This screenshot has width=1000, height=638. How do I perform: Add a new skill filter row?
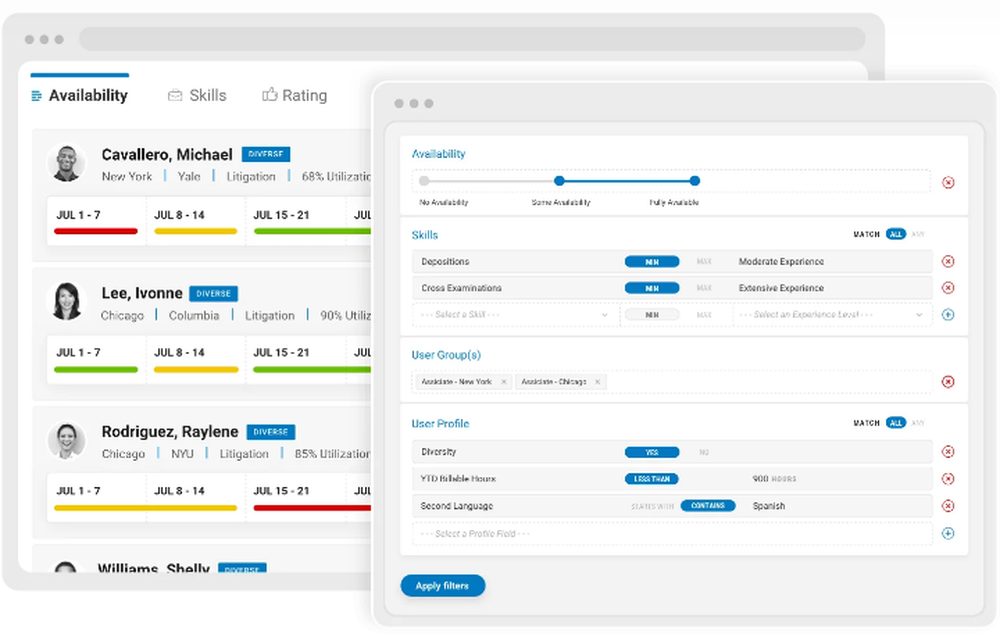coord(948,315)
